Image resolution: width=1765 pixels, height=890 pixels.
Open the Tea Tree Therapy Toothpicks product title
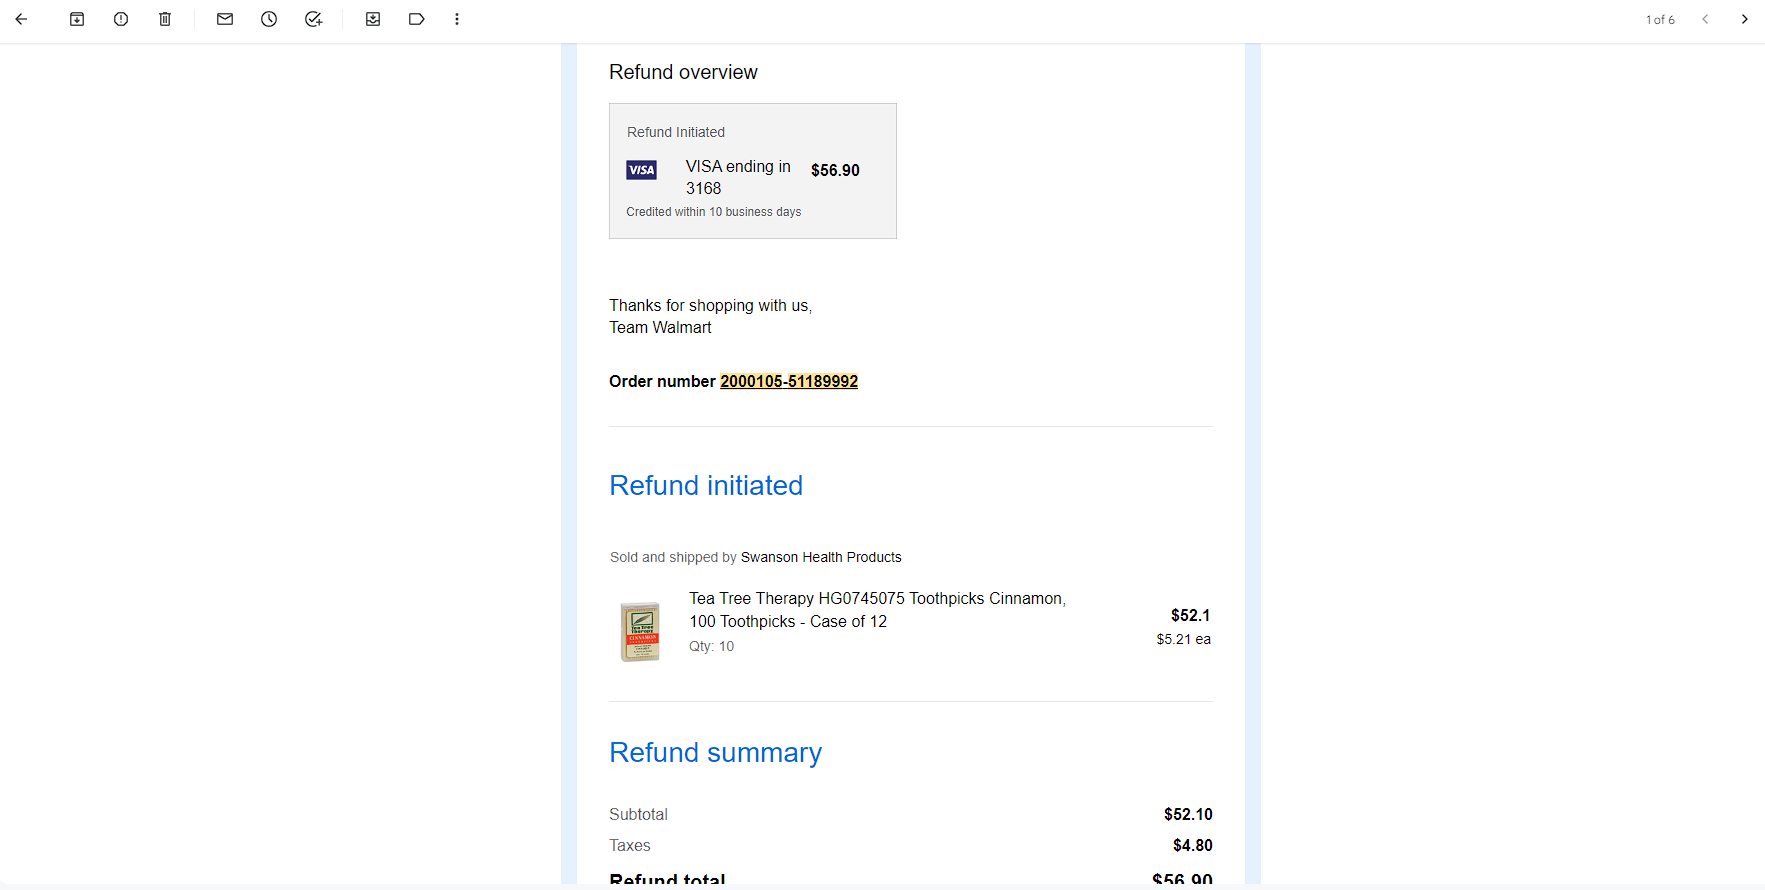(877, 609)
